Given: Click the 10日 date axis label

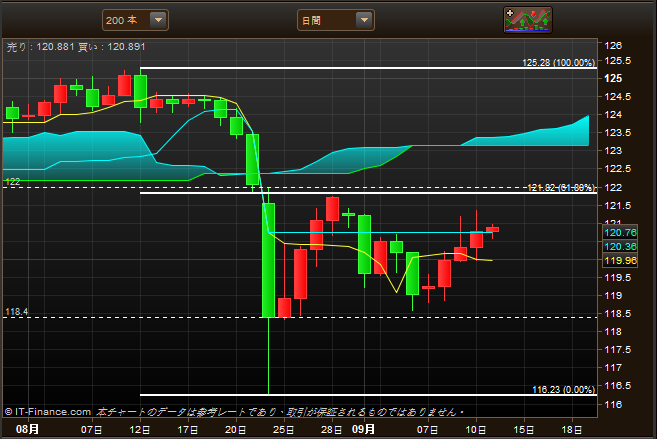Looking at the screenshot, I should pyautogui.click(x=476, y=429).
